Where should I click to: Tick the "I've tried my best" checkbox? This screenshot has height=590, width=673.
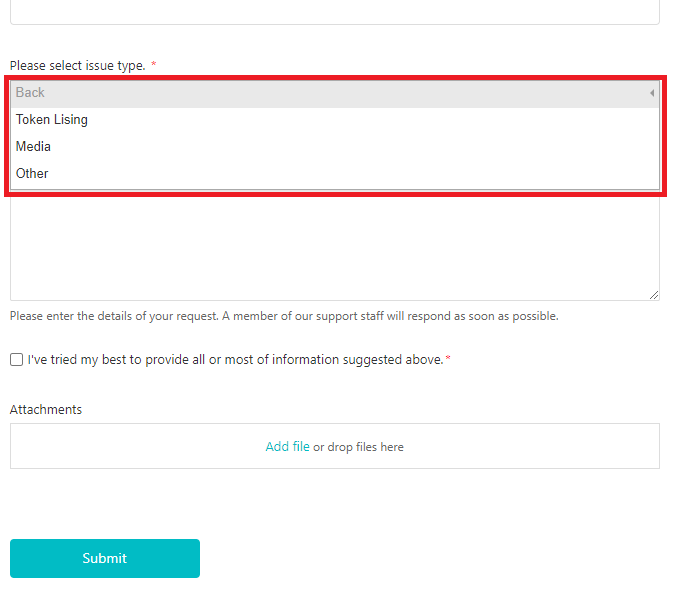click(x=16, y=360)
